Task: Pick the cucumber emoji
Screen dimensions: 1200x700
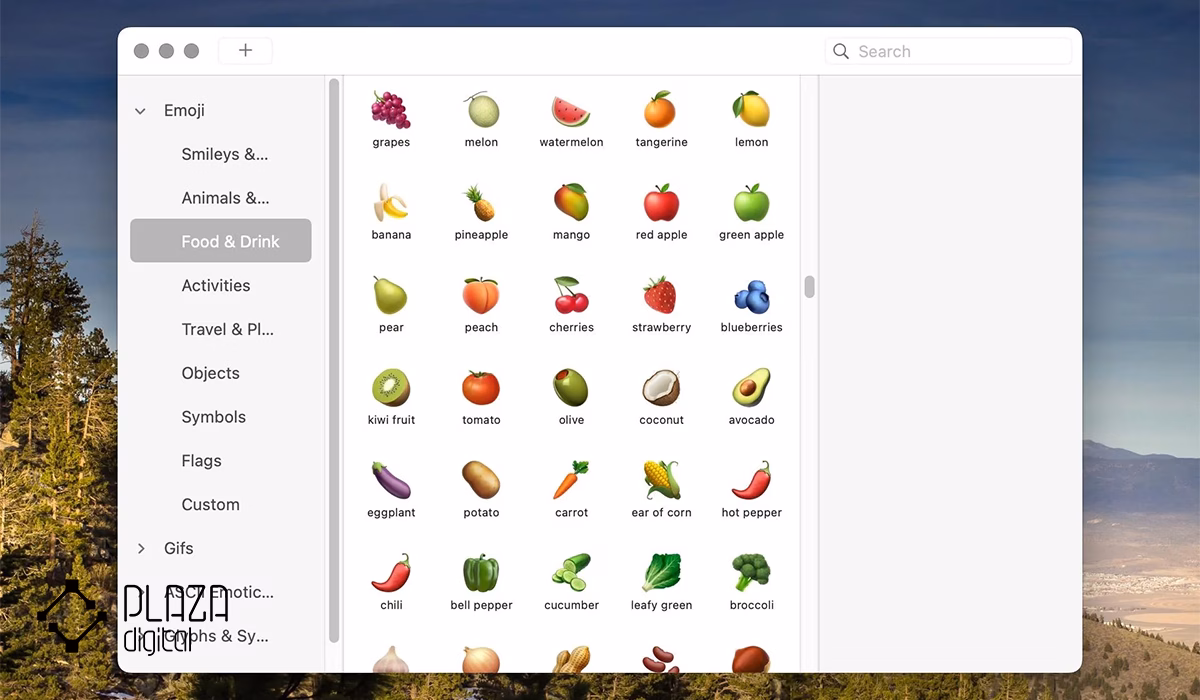Action: [x=571, y=573]
